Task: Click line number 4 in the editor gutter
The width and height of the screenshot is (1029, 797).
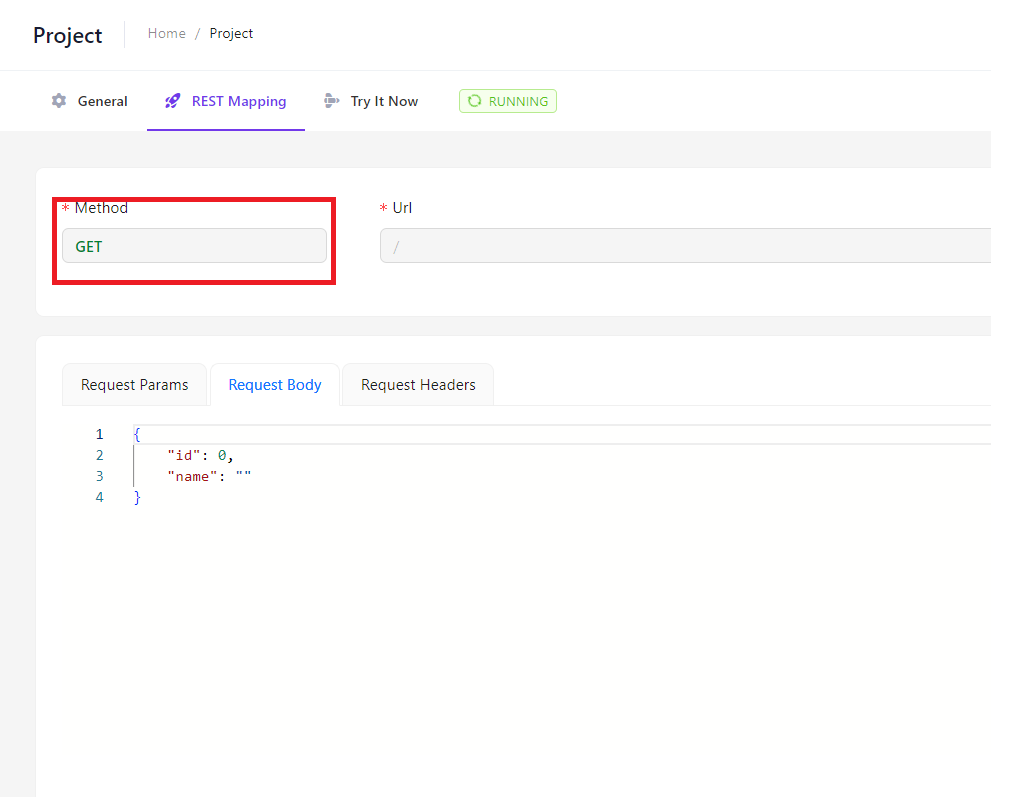Action: (x=100, y=498)
